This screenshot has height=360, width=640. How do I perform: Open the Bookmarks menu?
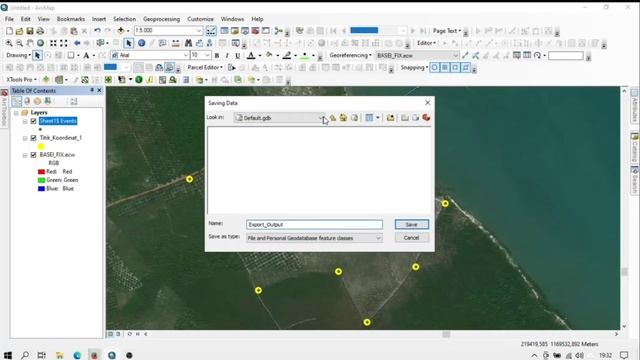click(71, 19)
